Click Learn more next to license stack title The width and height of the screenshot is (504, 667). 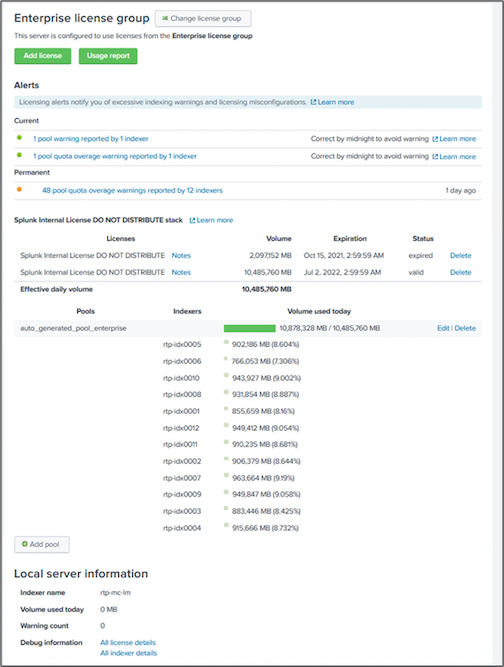pyautogui.click(x=211, y=220)
